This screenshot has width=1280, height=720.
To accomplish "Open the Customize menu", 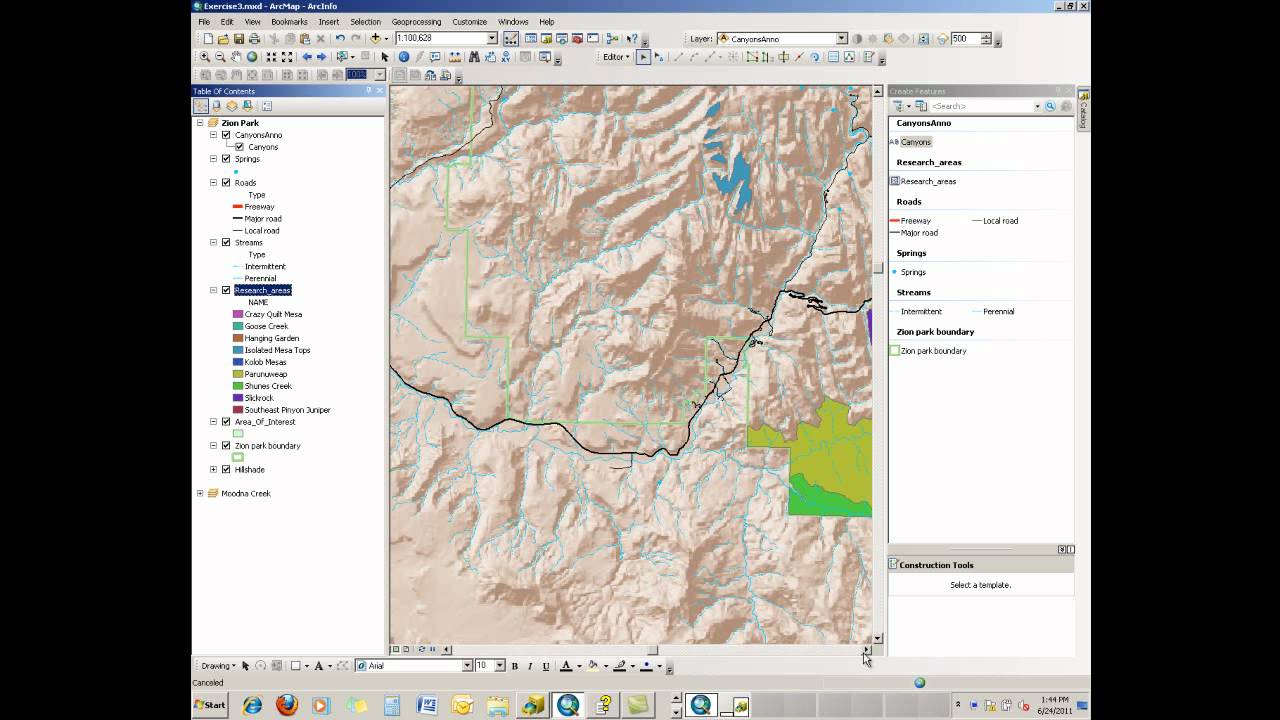I will coord(469,22).
